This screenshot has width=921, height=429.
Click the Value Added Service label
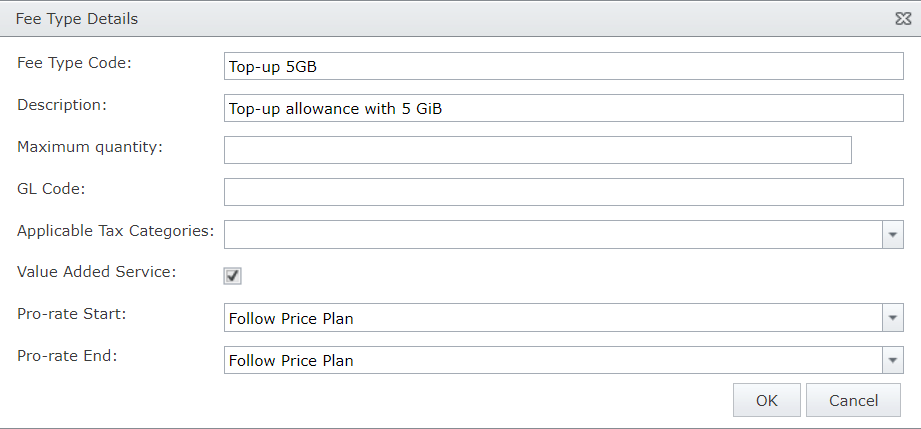[96, 272]
